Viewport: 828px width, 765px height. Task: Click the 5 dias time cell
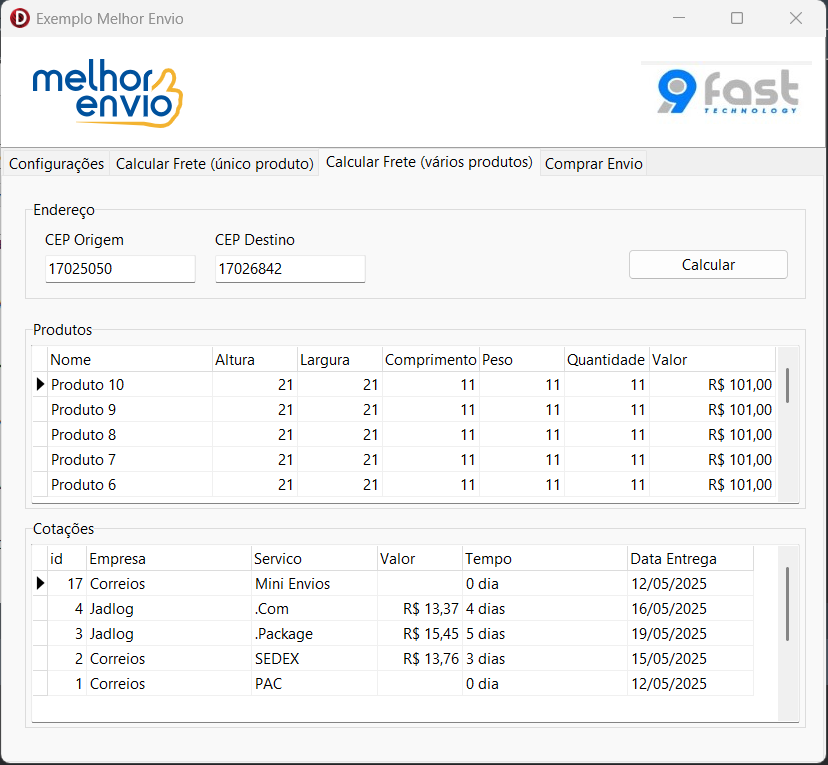545,634
